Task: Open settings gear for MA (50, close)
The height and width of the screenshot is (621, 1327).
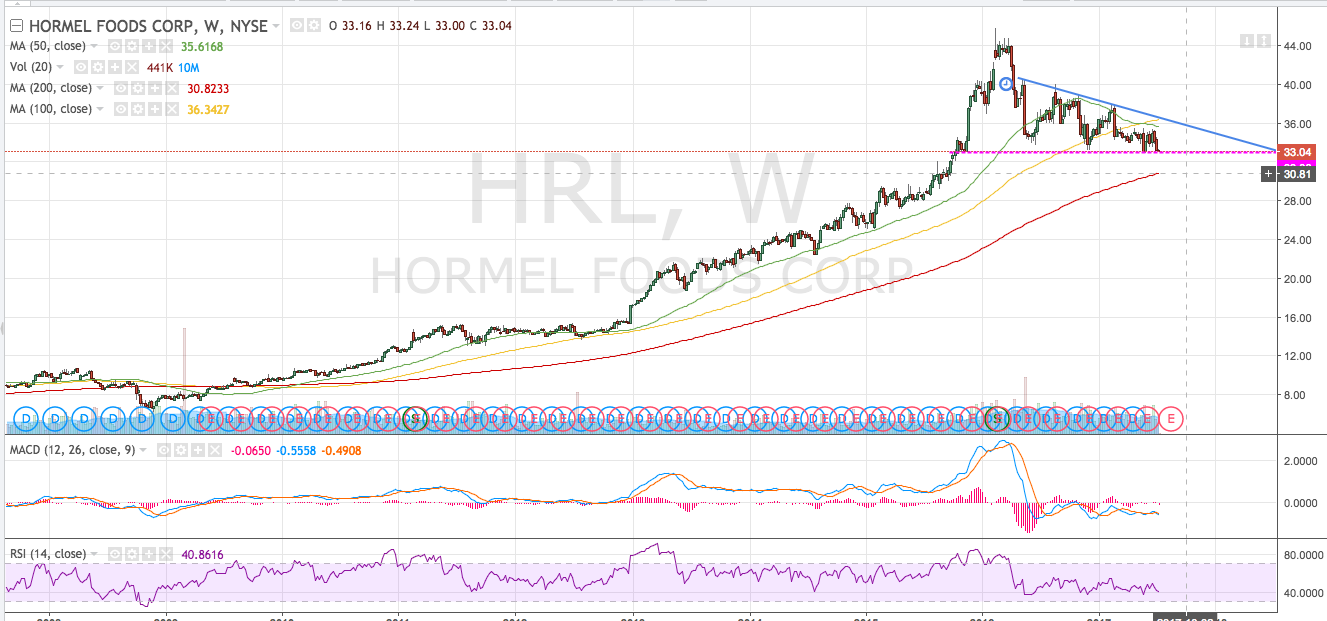Action: (x=131, y=46)
